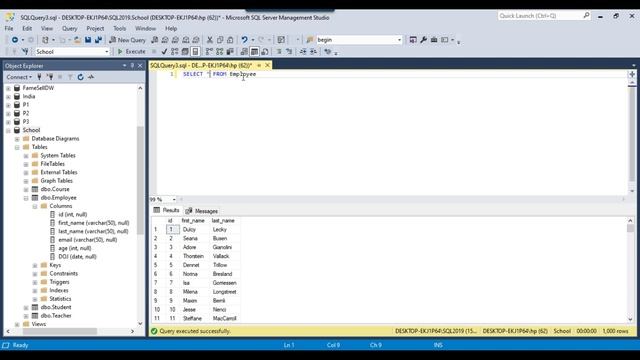The height and width of the screenshot is (360, 640).
Task: Expand the India database node
Action: pyautogui.click(x=8, y=97)
